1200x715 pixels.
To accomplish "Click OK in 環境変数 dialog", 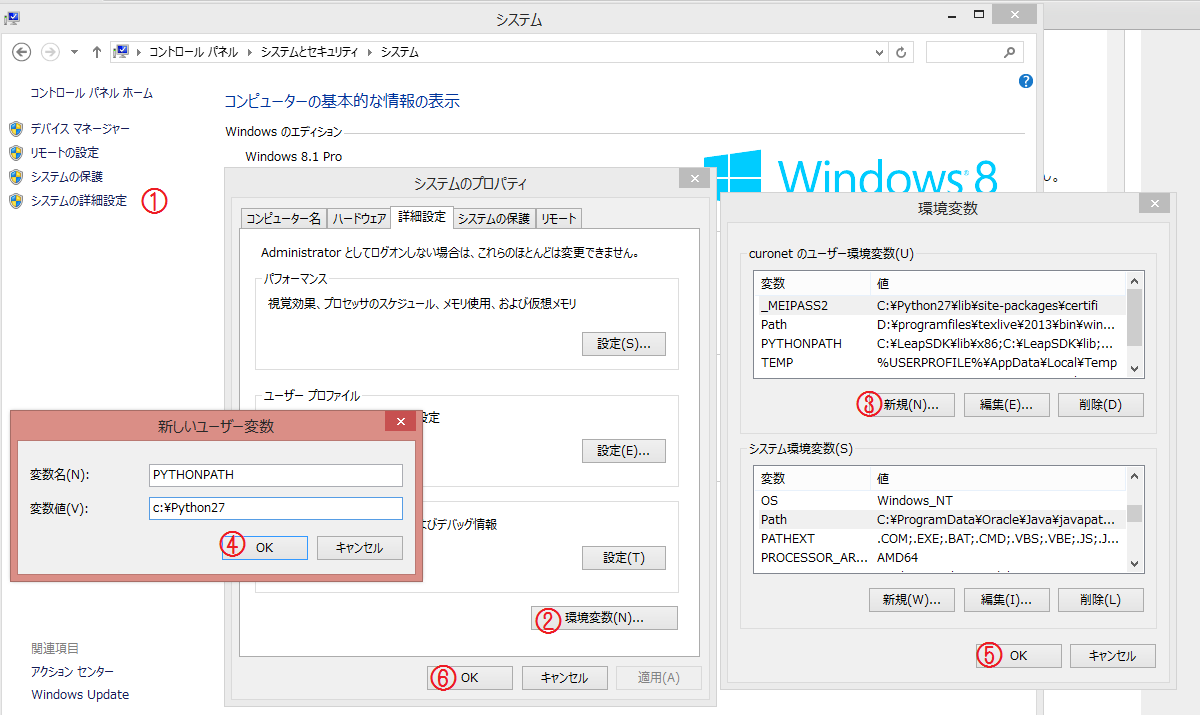I will [1018, 656].
